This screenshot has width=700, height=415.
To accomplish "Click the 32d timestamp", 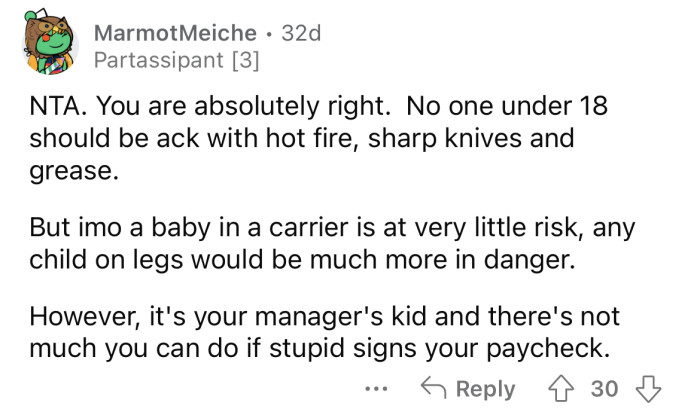I will (303, 33).
